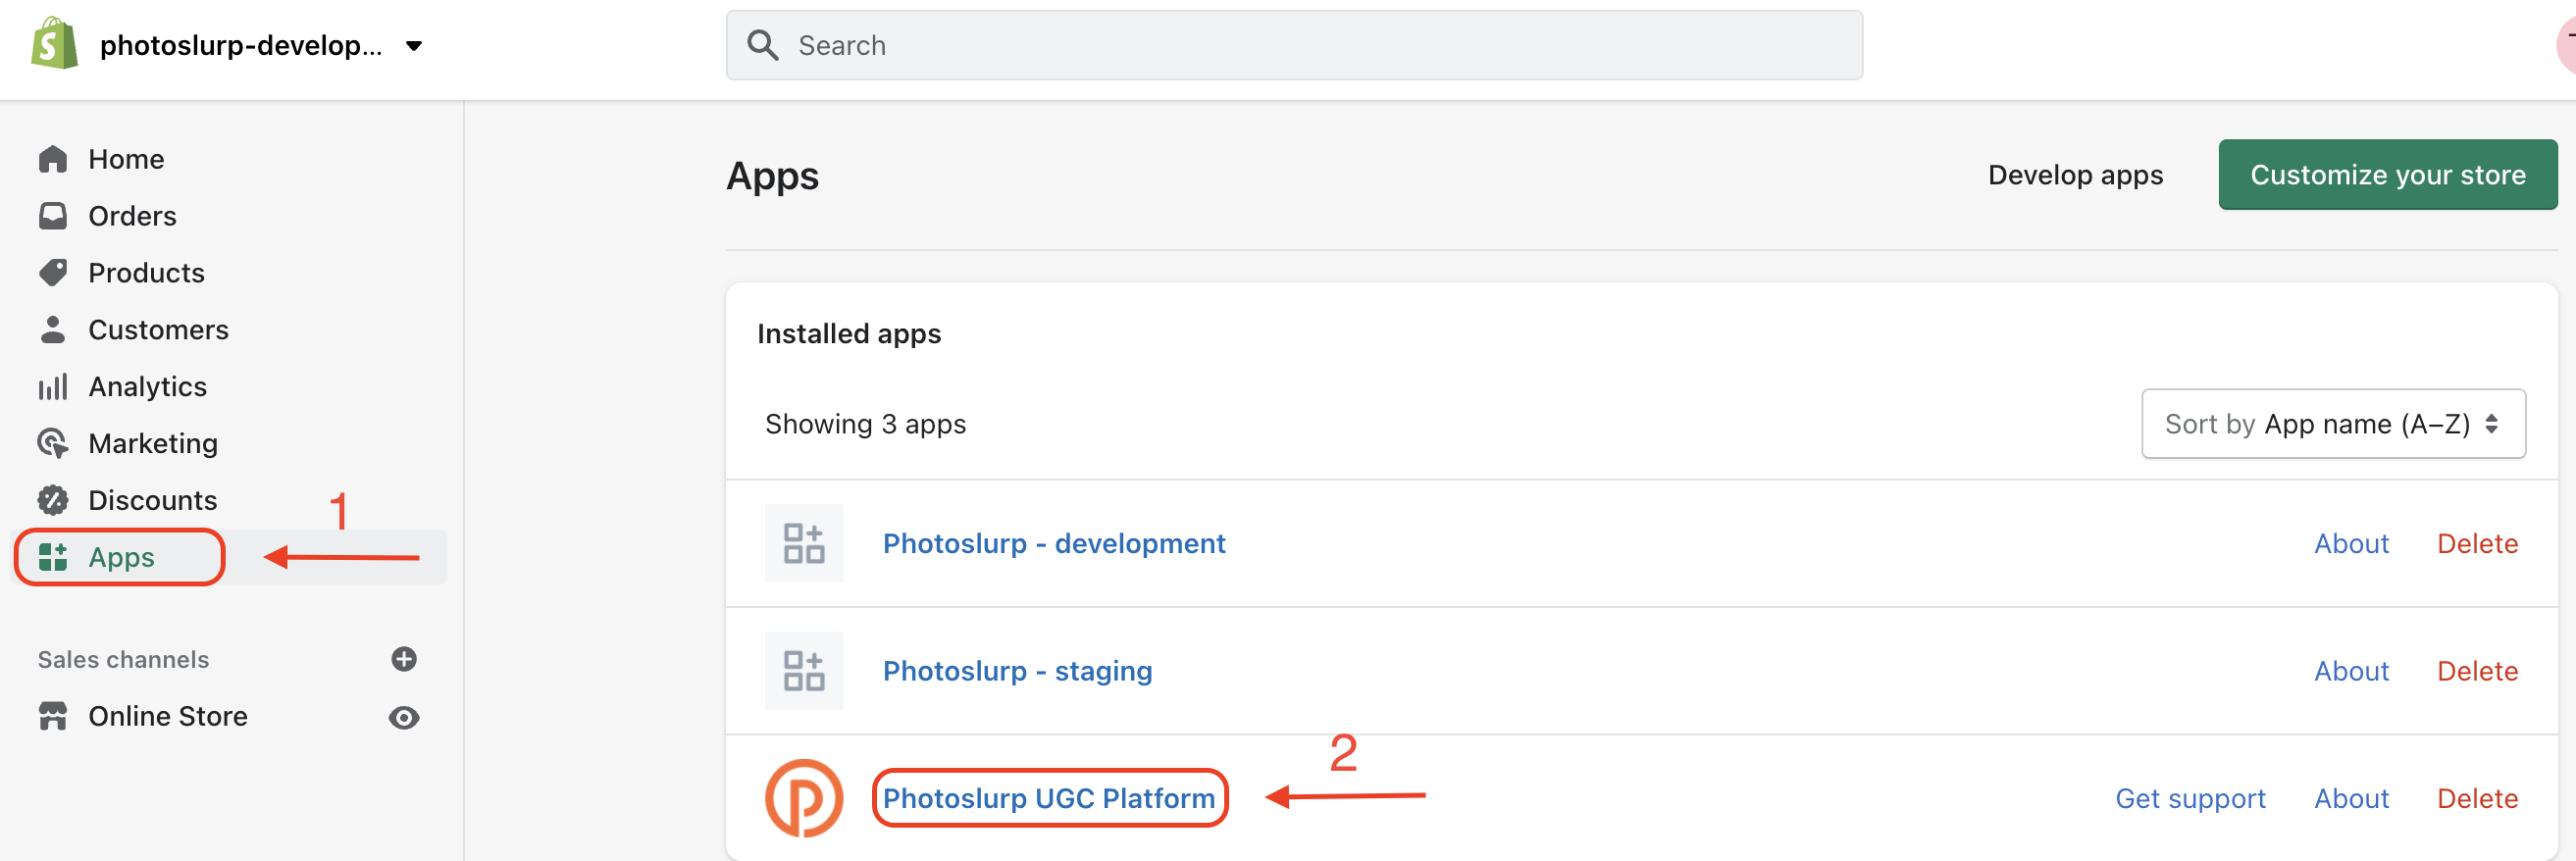2576x861 pixels.
Task: Open Analytics section
Action: click(x=147, y=387)
